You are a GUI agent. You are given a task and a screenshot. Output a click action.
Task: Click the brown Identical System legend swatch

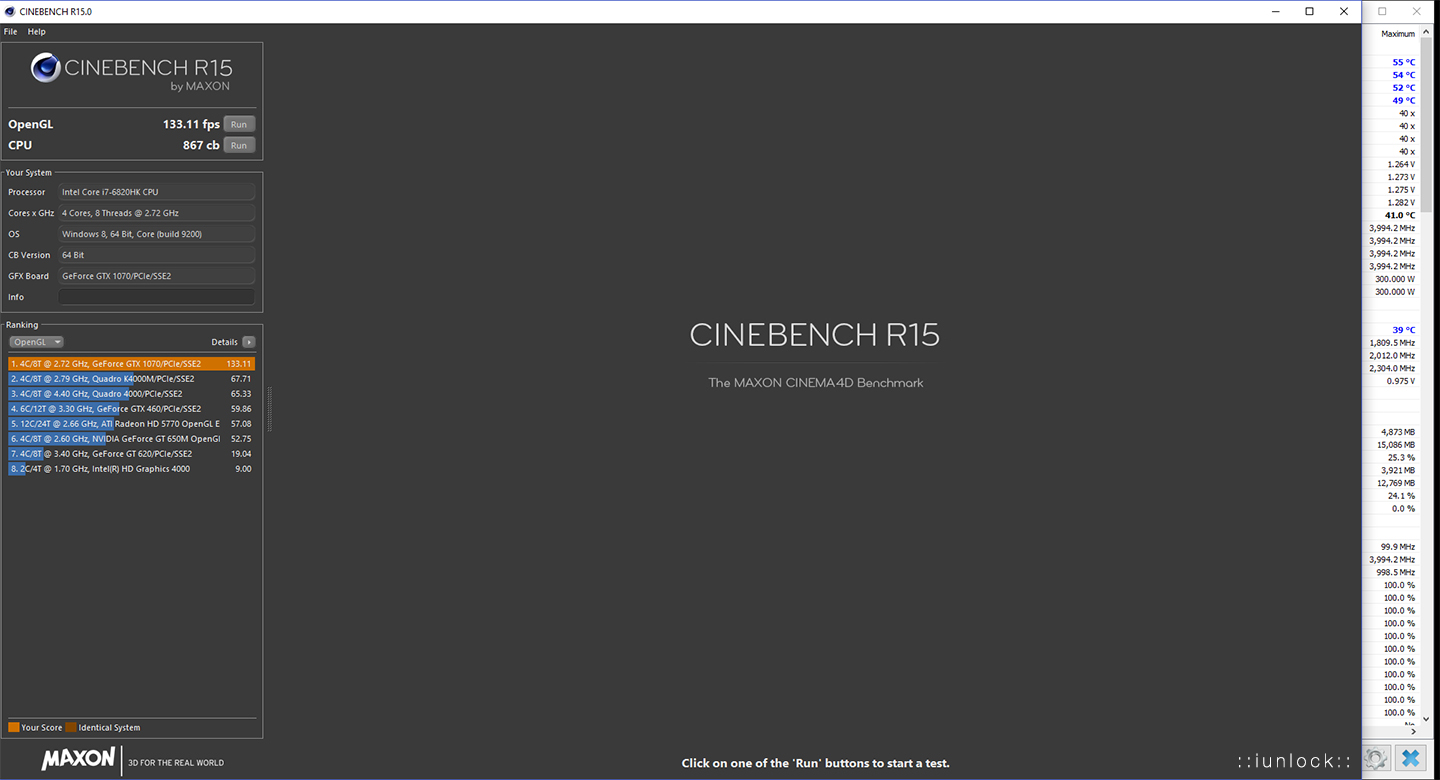coord(71,727)
